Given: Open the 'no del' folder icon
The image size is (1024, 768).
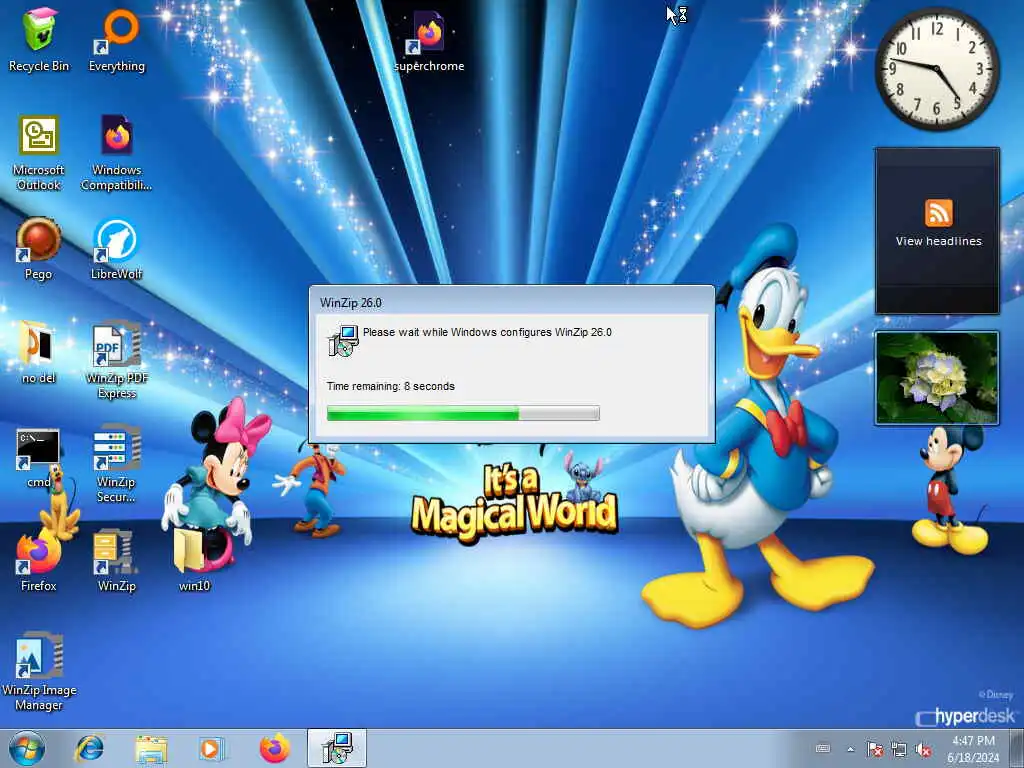Looking at the screenshot, I should pos(39,351).
